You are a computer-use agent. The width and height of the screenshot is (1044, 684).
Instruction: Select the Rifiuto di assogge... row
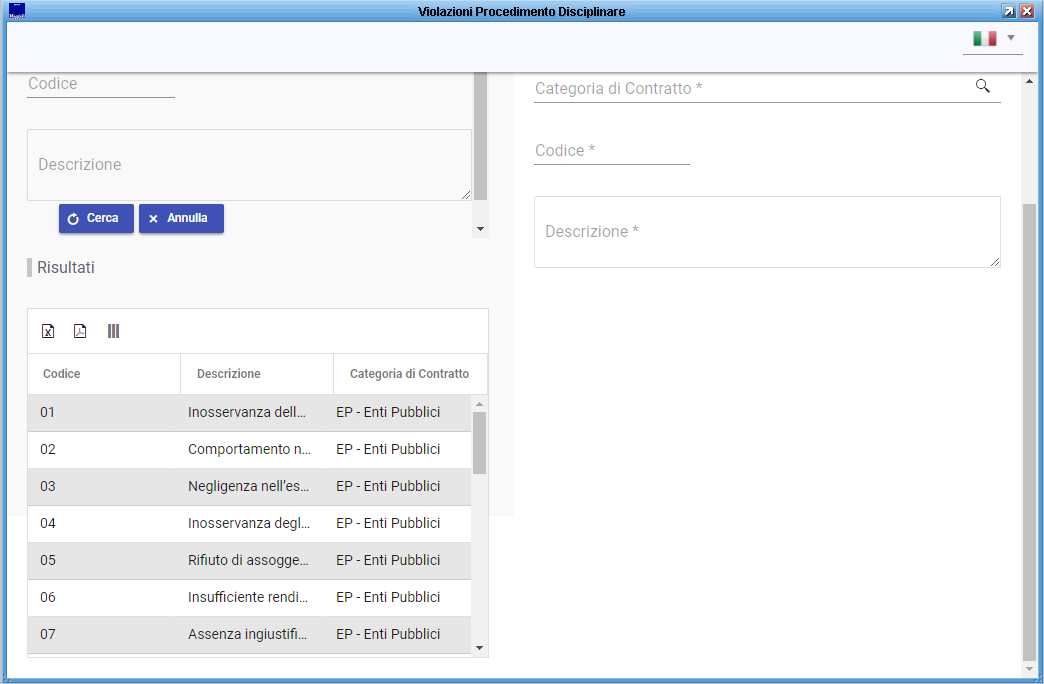[x=248, y=560]
